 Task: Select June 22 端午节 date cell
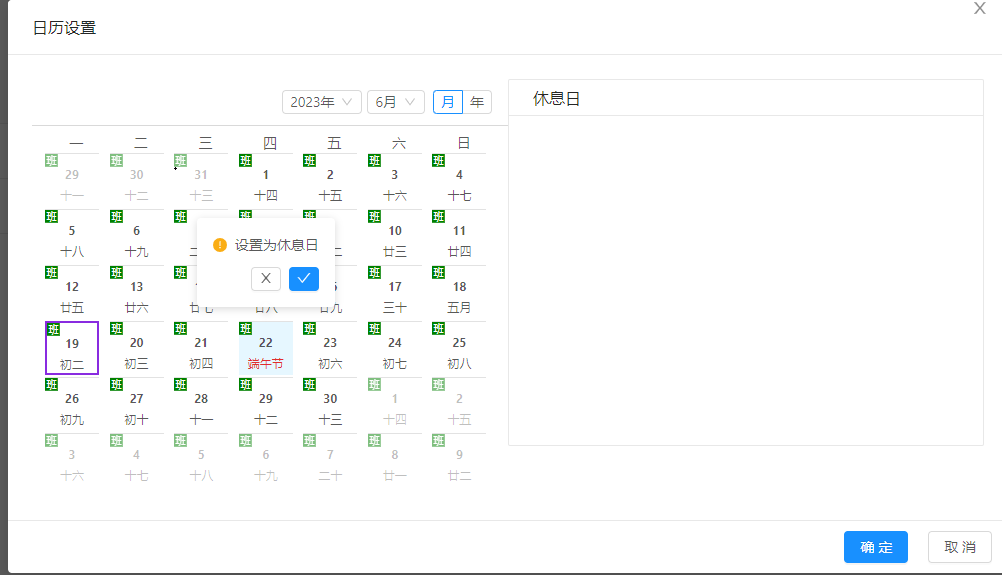tap(266, 350)
